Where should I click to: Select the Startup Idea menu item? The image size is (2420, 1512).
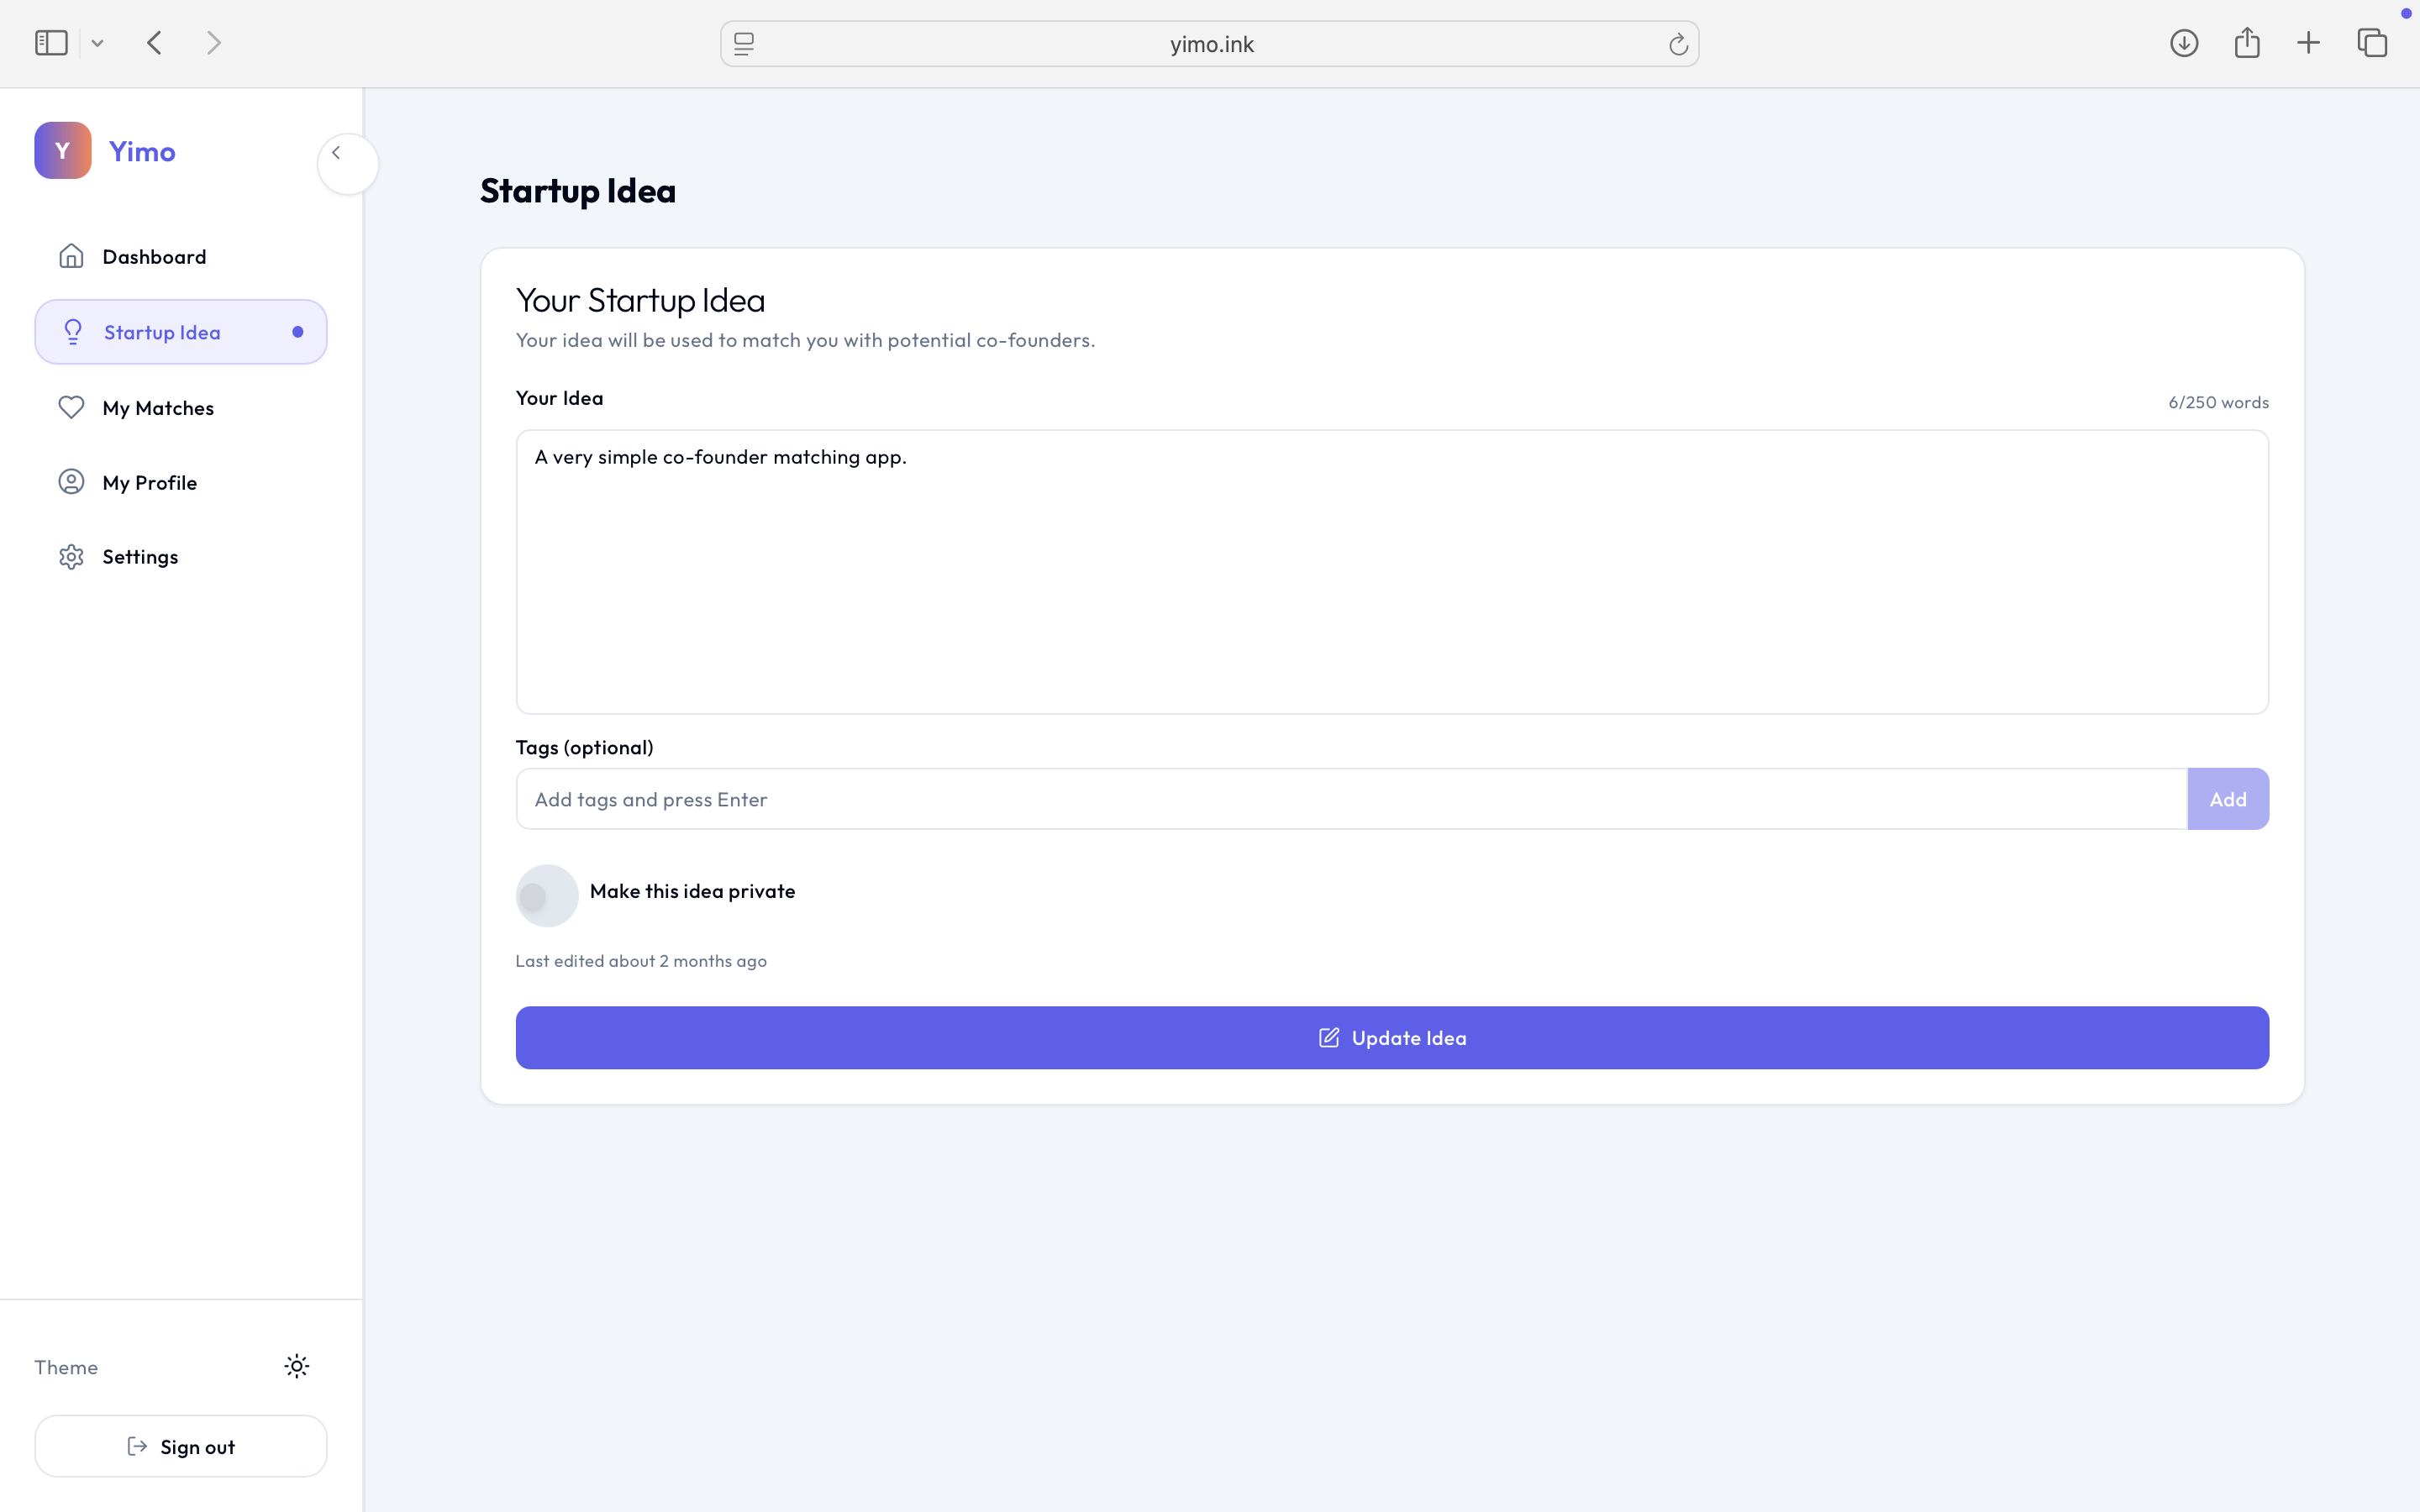point(181,332)
